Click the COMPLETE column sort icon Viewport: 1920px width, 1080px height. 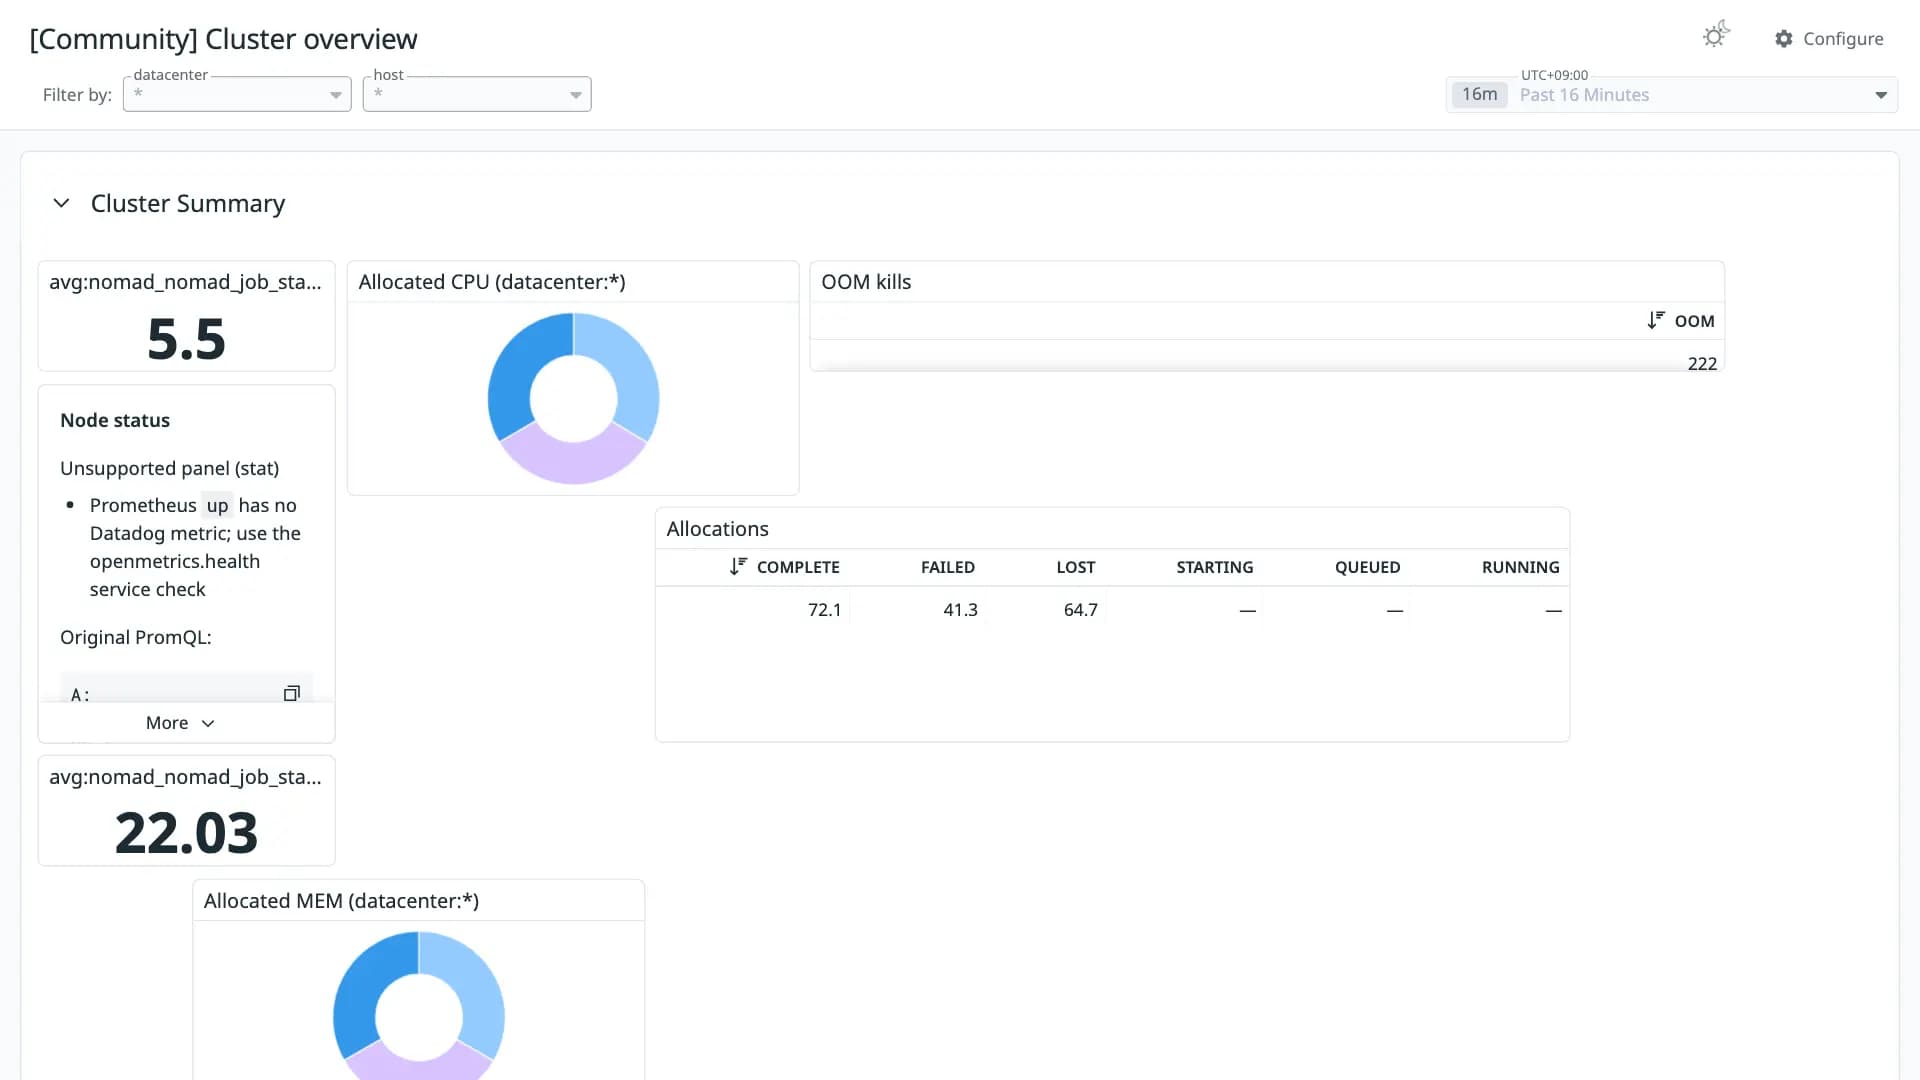tap(738, 566)
